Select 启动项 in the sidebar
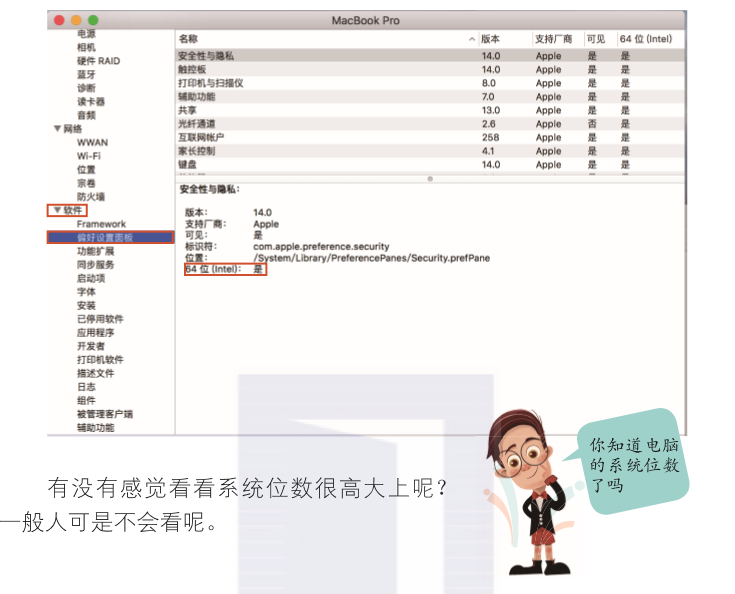Viewport: 735px width, 594px height. coord(91,278)
